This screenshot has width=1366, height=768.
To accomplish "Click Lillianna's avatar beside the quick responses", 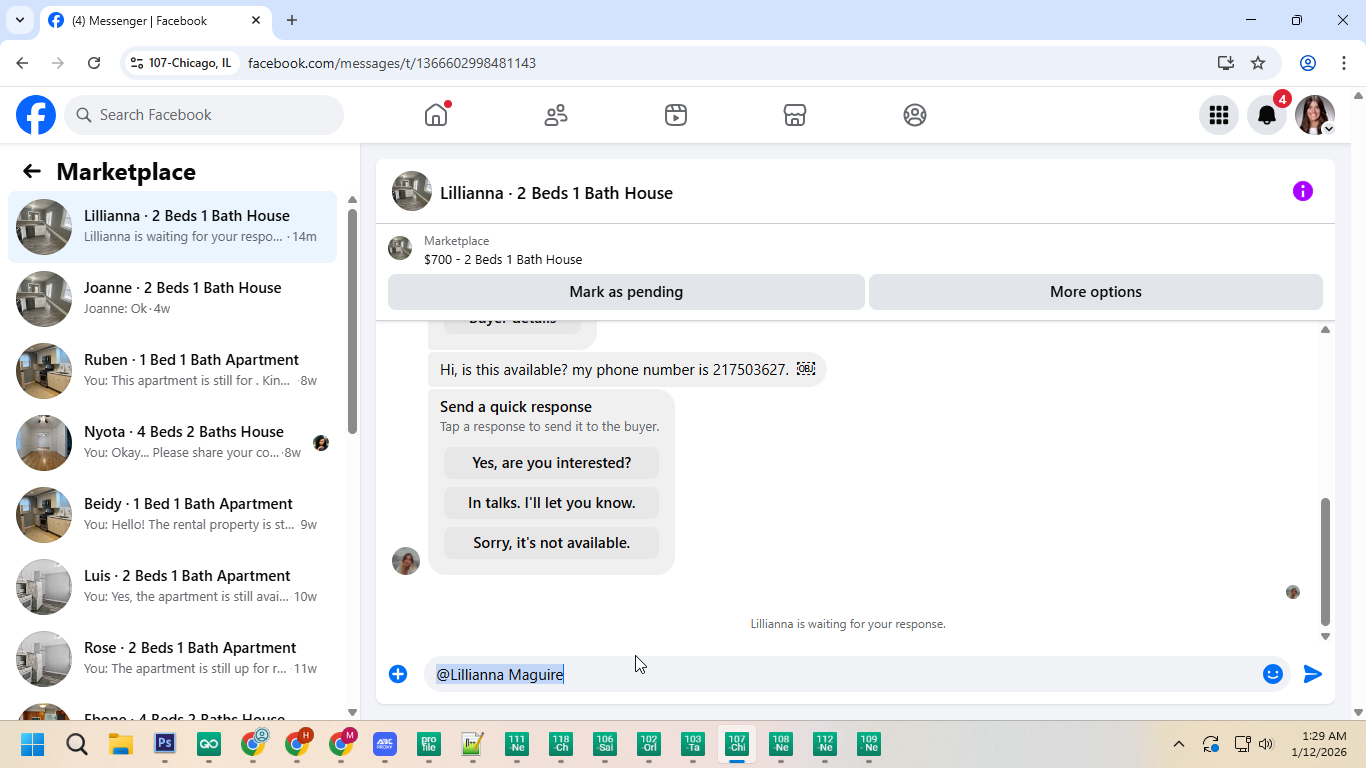I will click(406, 561).
